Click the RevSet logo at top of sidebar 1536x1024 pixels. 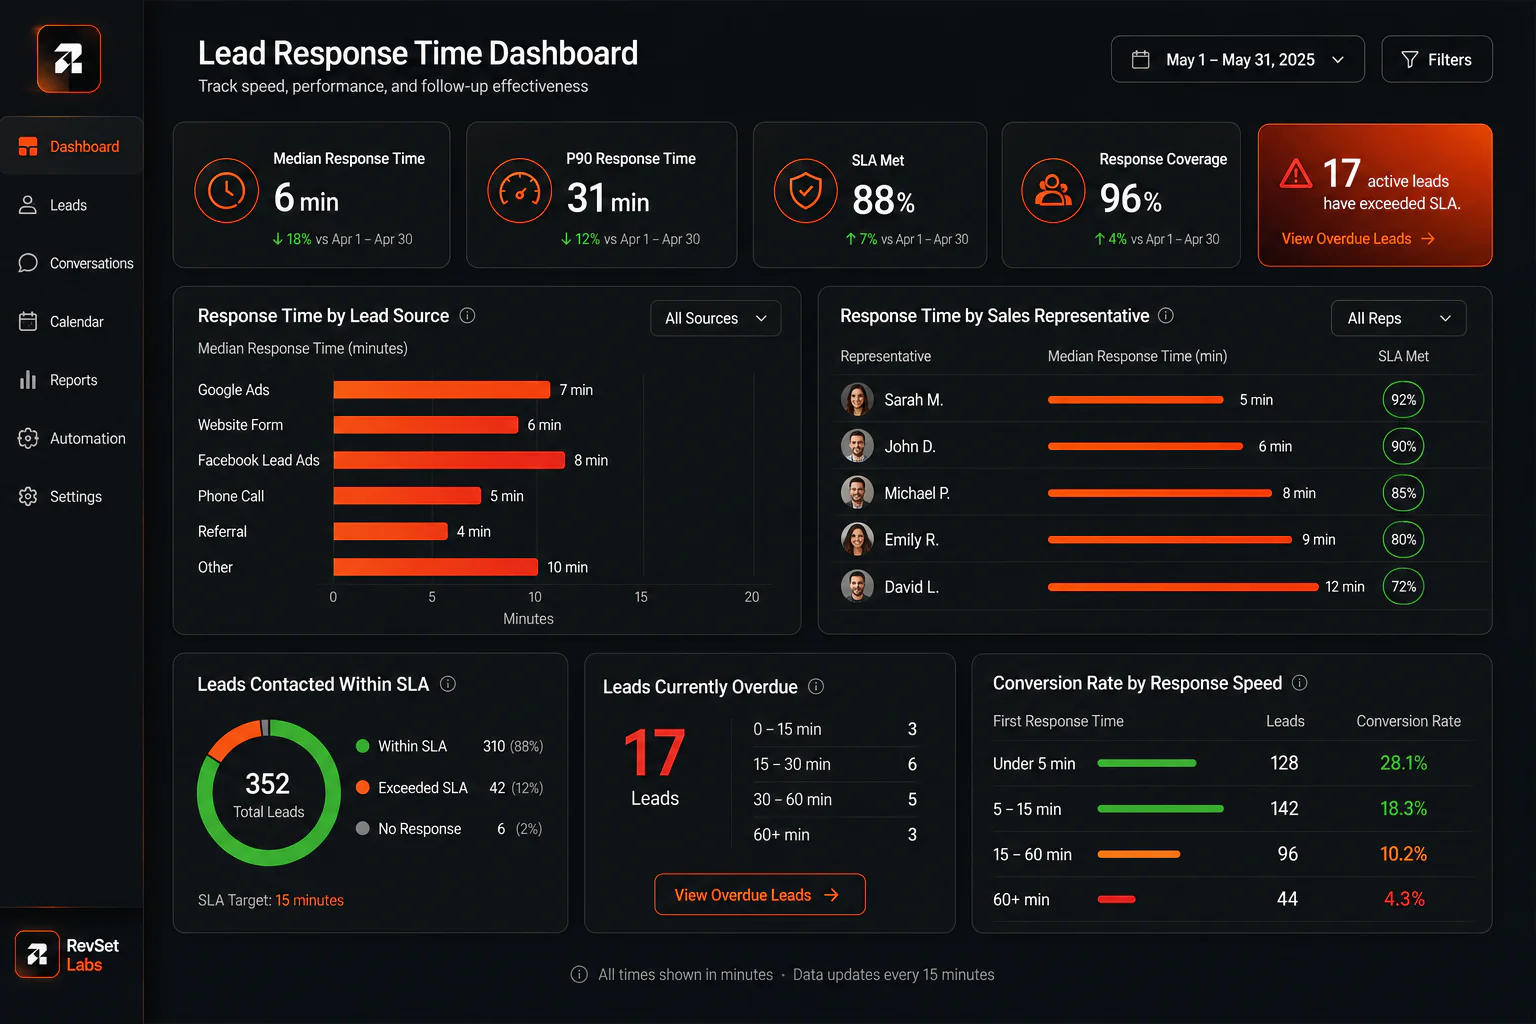pos(69,59)
